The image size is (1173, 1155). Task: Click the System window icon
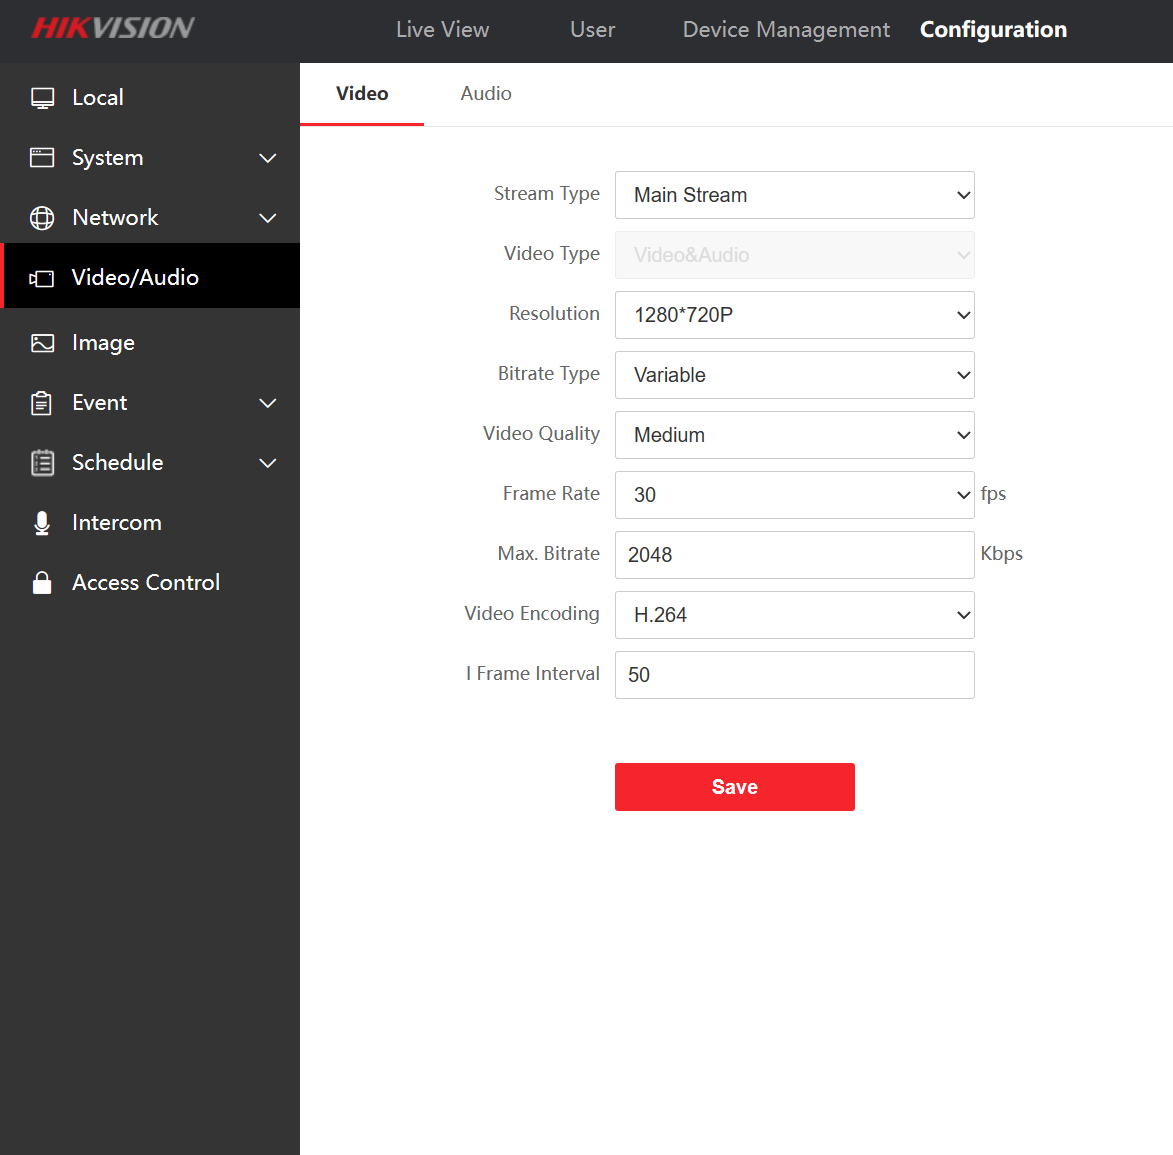coord(42,158)
